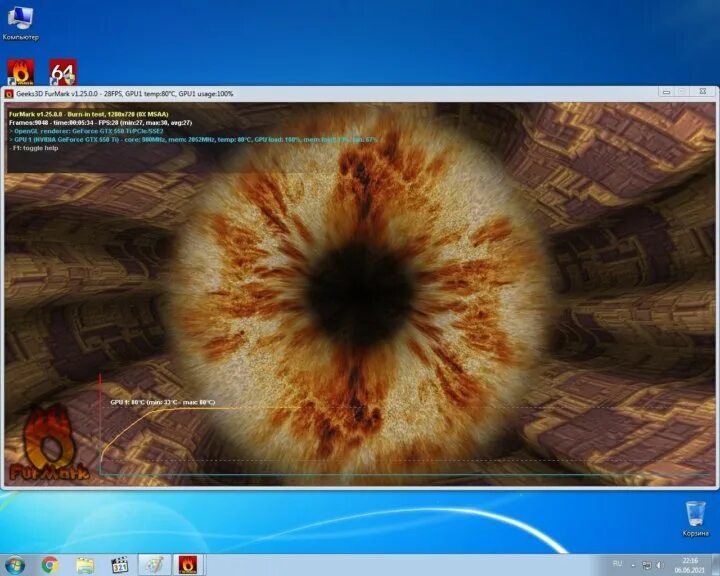This screenshot has width=720, height=576.
Task: Open the Корзина recycle bin icon
Action: click(x=695, y=519)
